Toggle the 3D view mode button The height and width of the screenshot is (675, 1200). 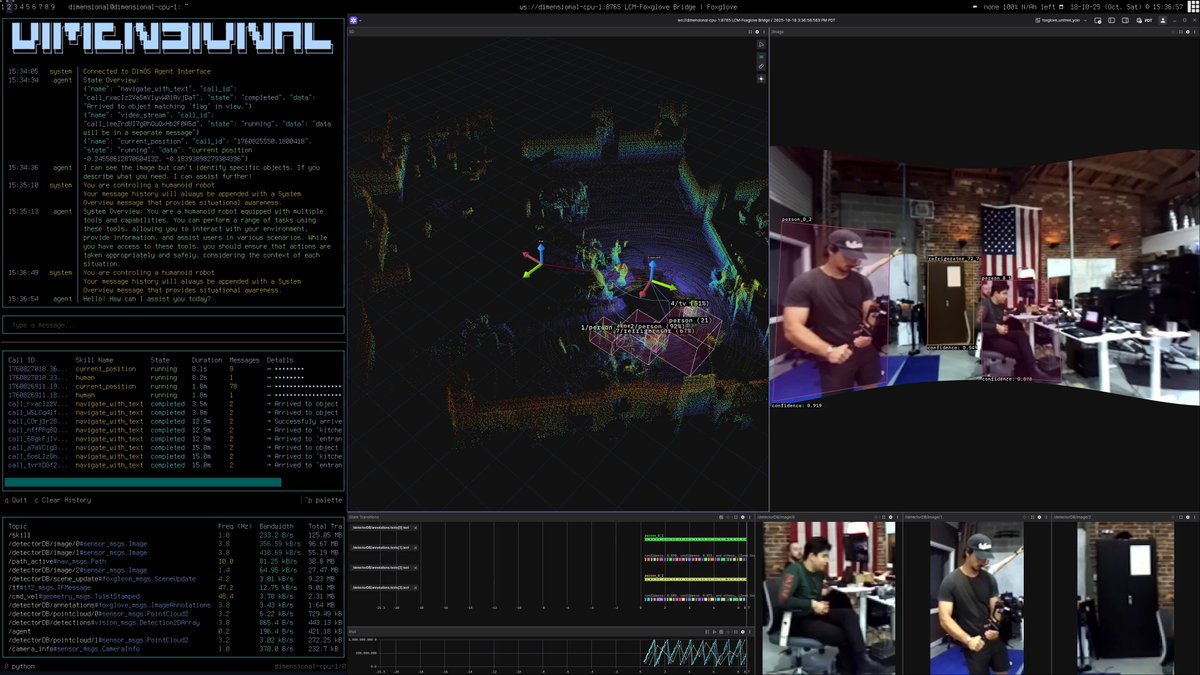point(761,56)
